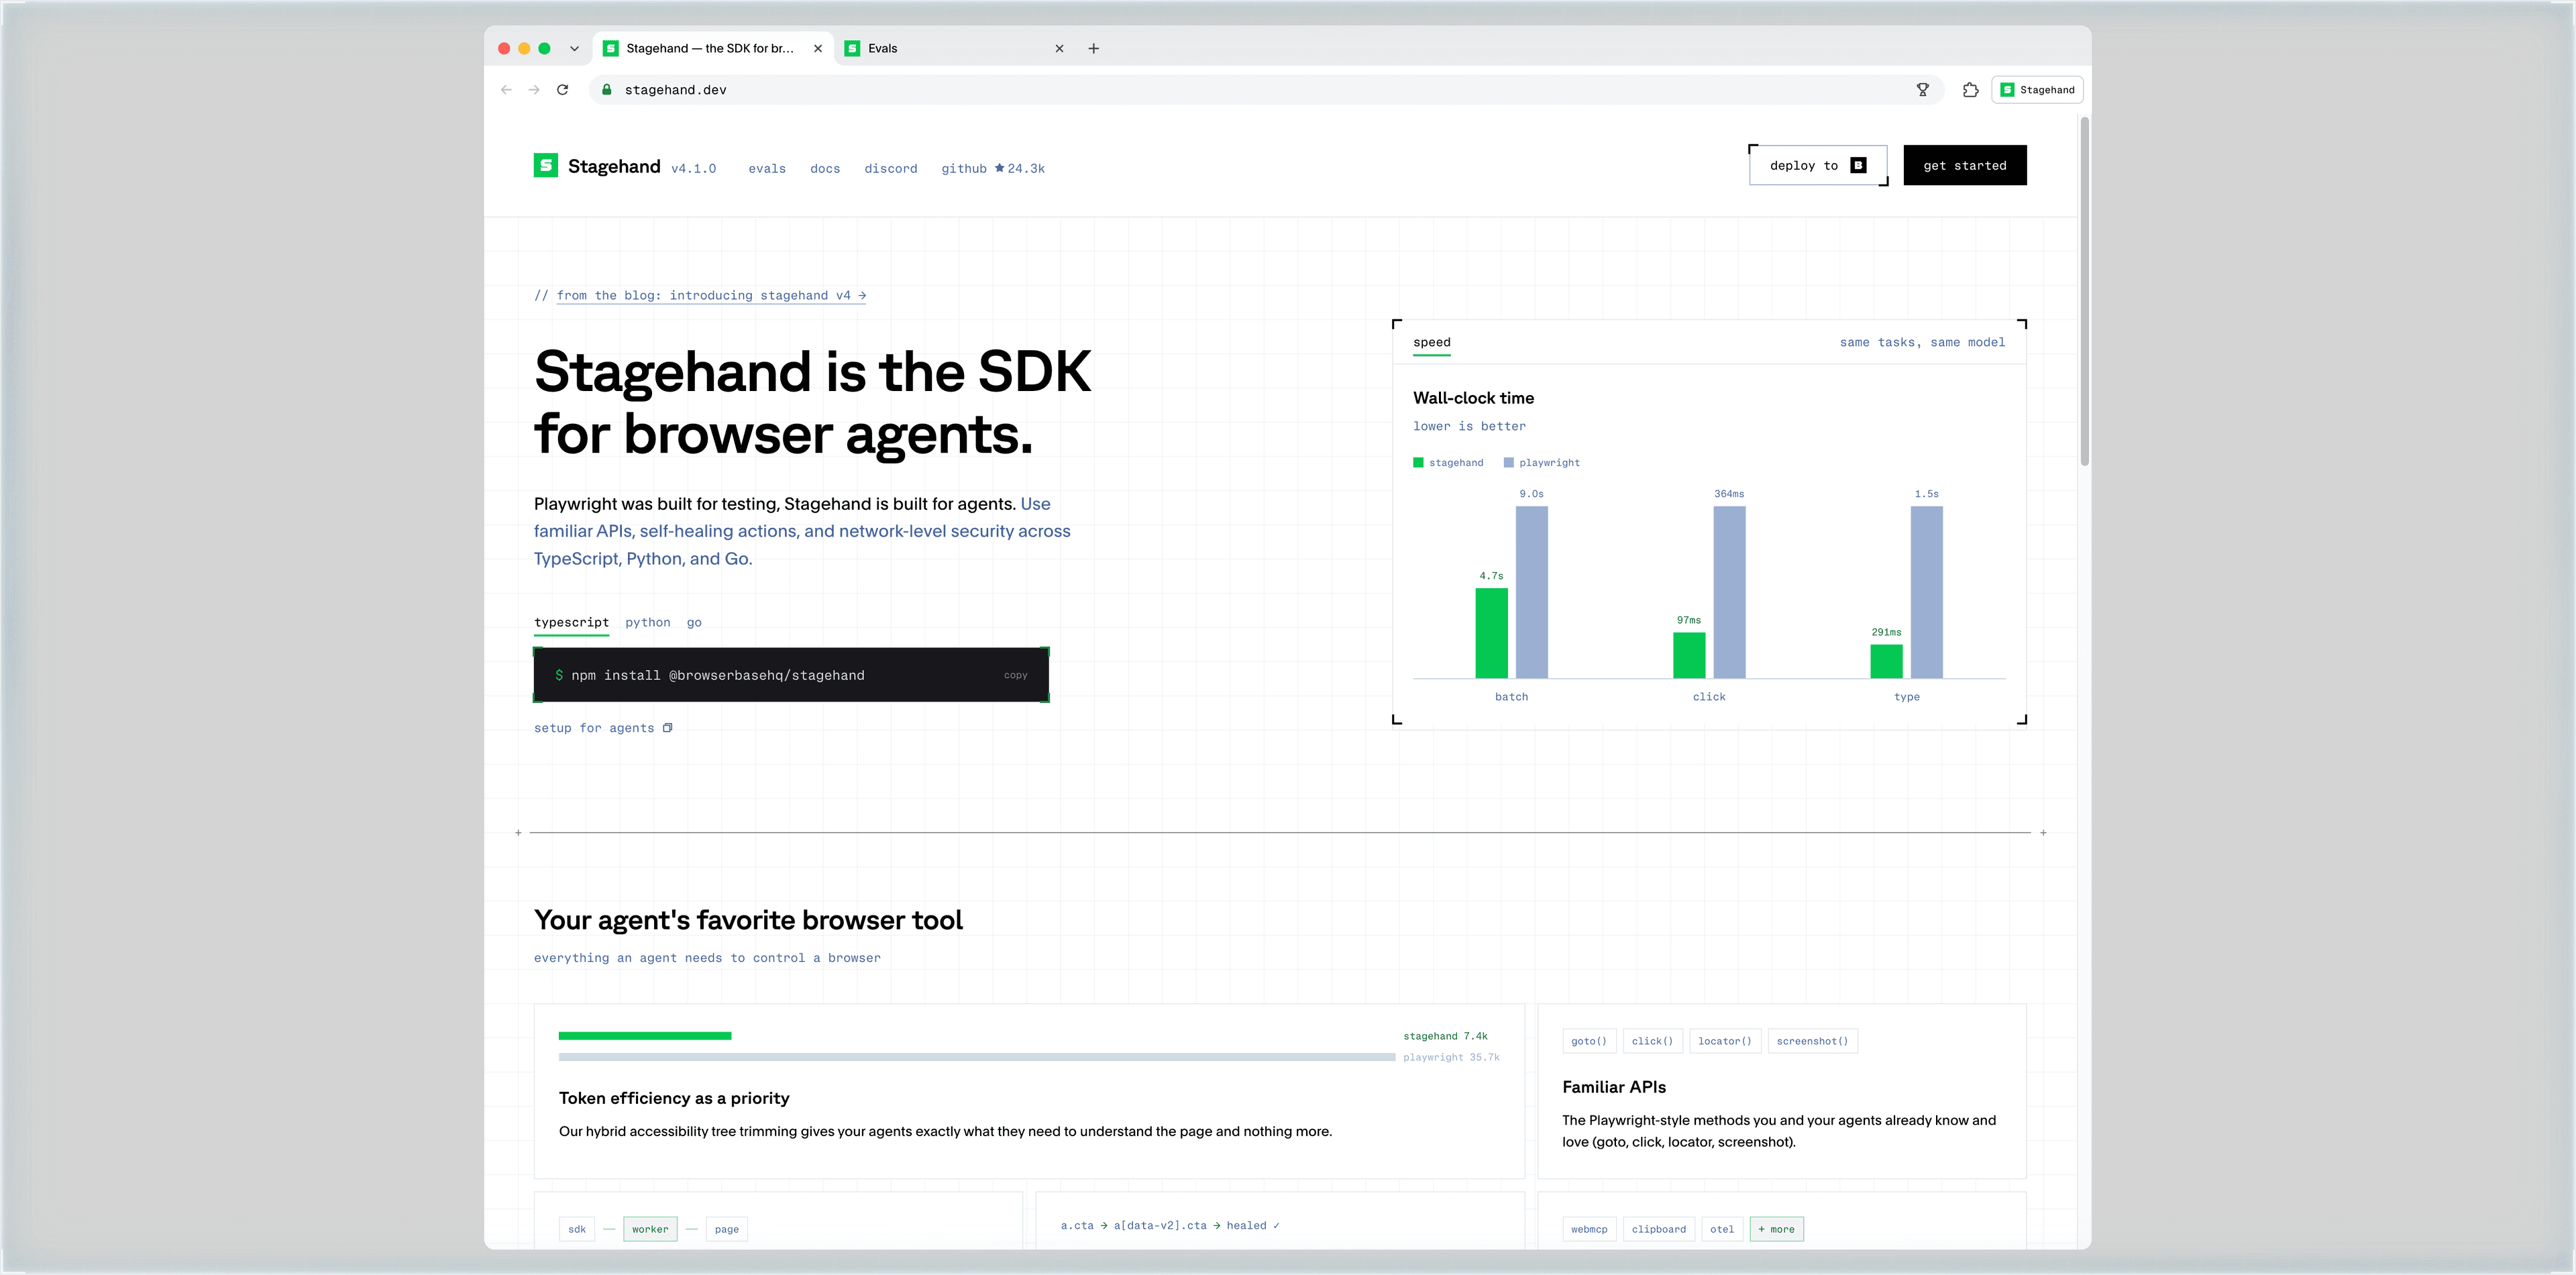Select the speed tab in chart card
This screenshot has width=2576, height=1275.
click(x=1431, y=343)
